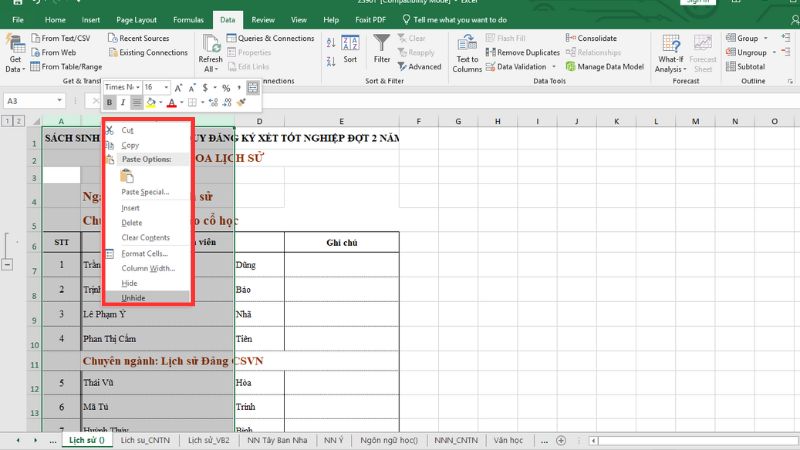Choose Unhide from the context menu
This screenshot has width=800, height=450.
pos(133,298)
